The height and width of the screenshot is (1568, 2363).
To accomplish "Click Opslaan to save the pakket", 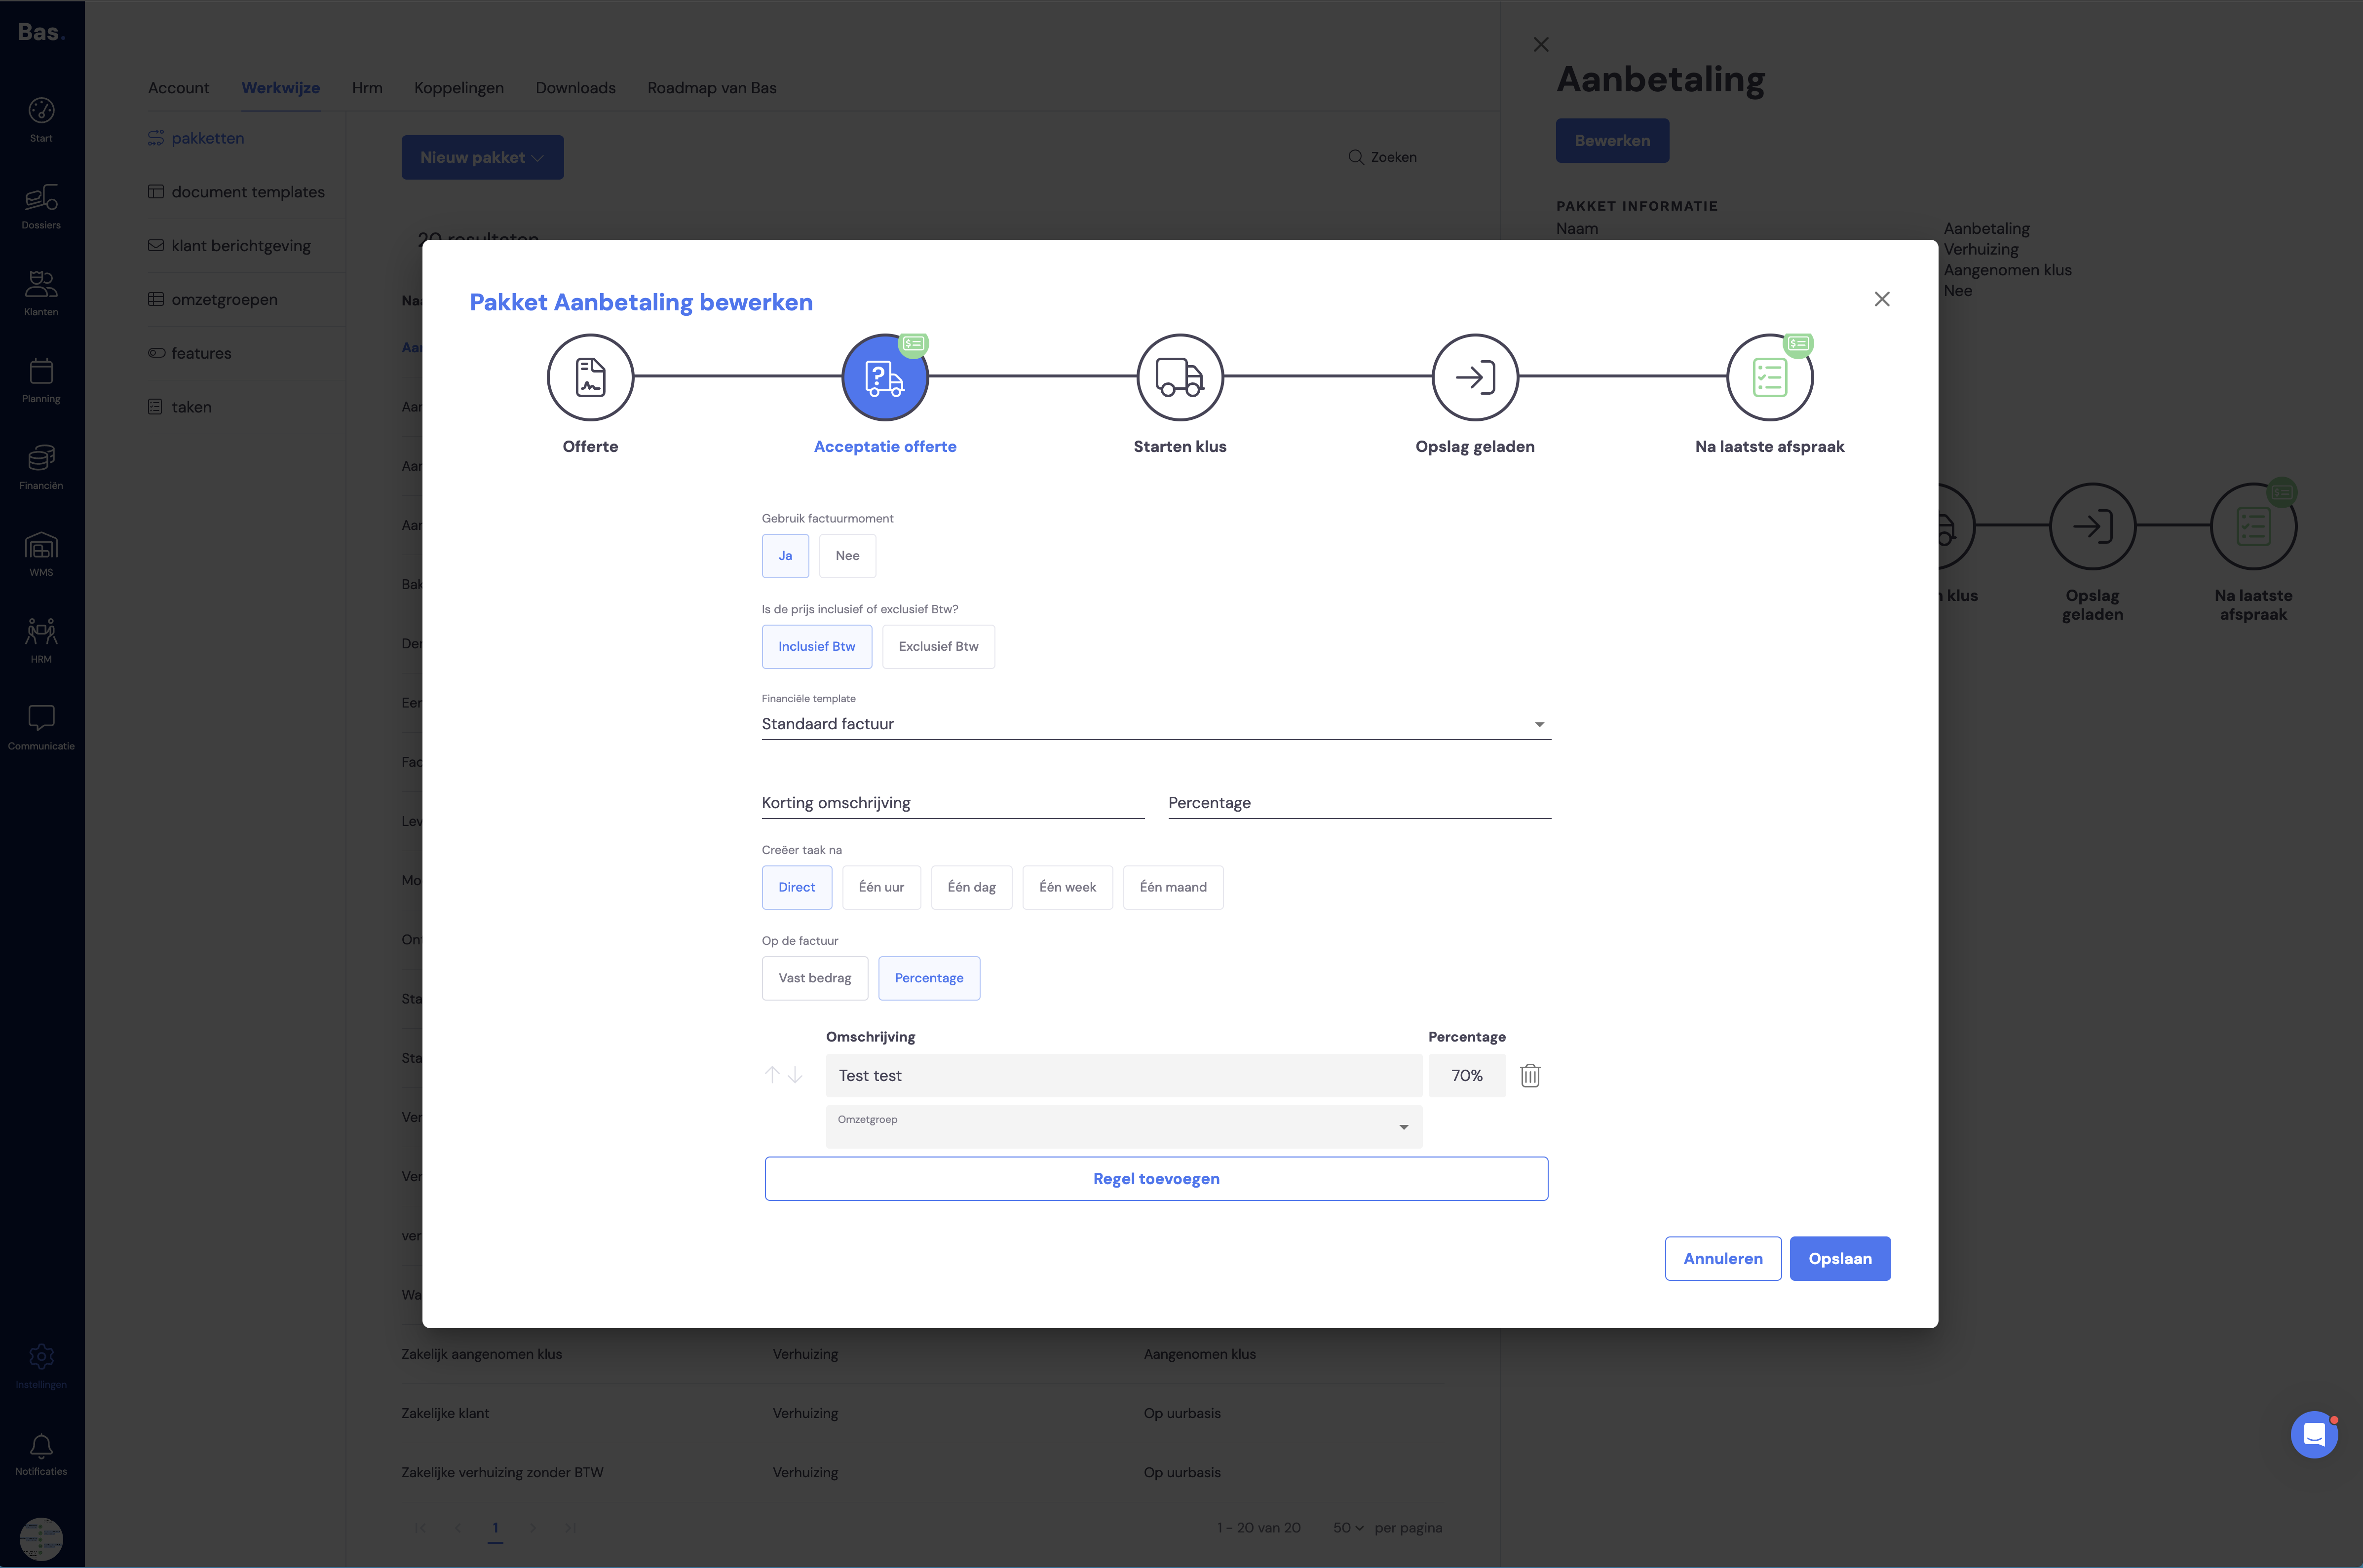I will coord(1840,1259).
